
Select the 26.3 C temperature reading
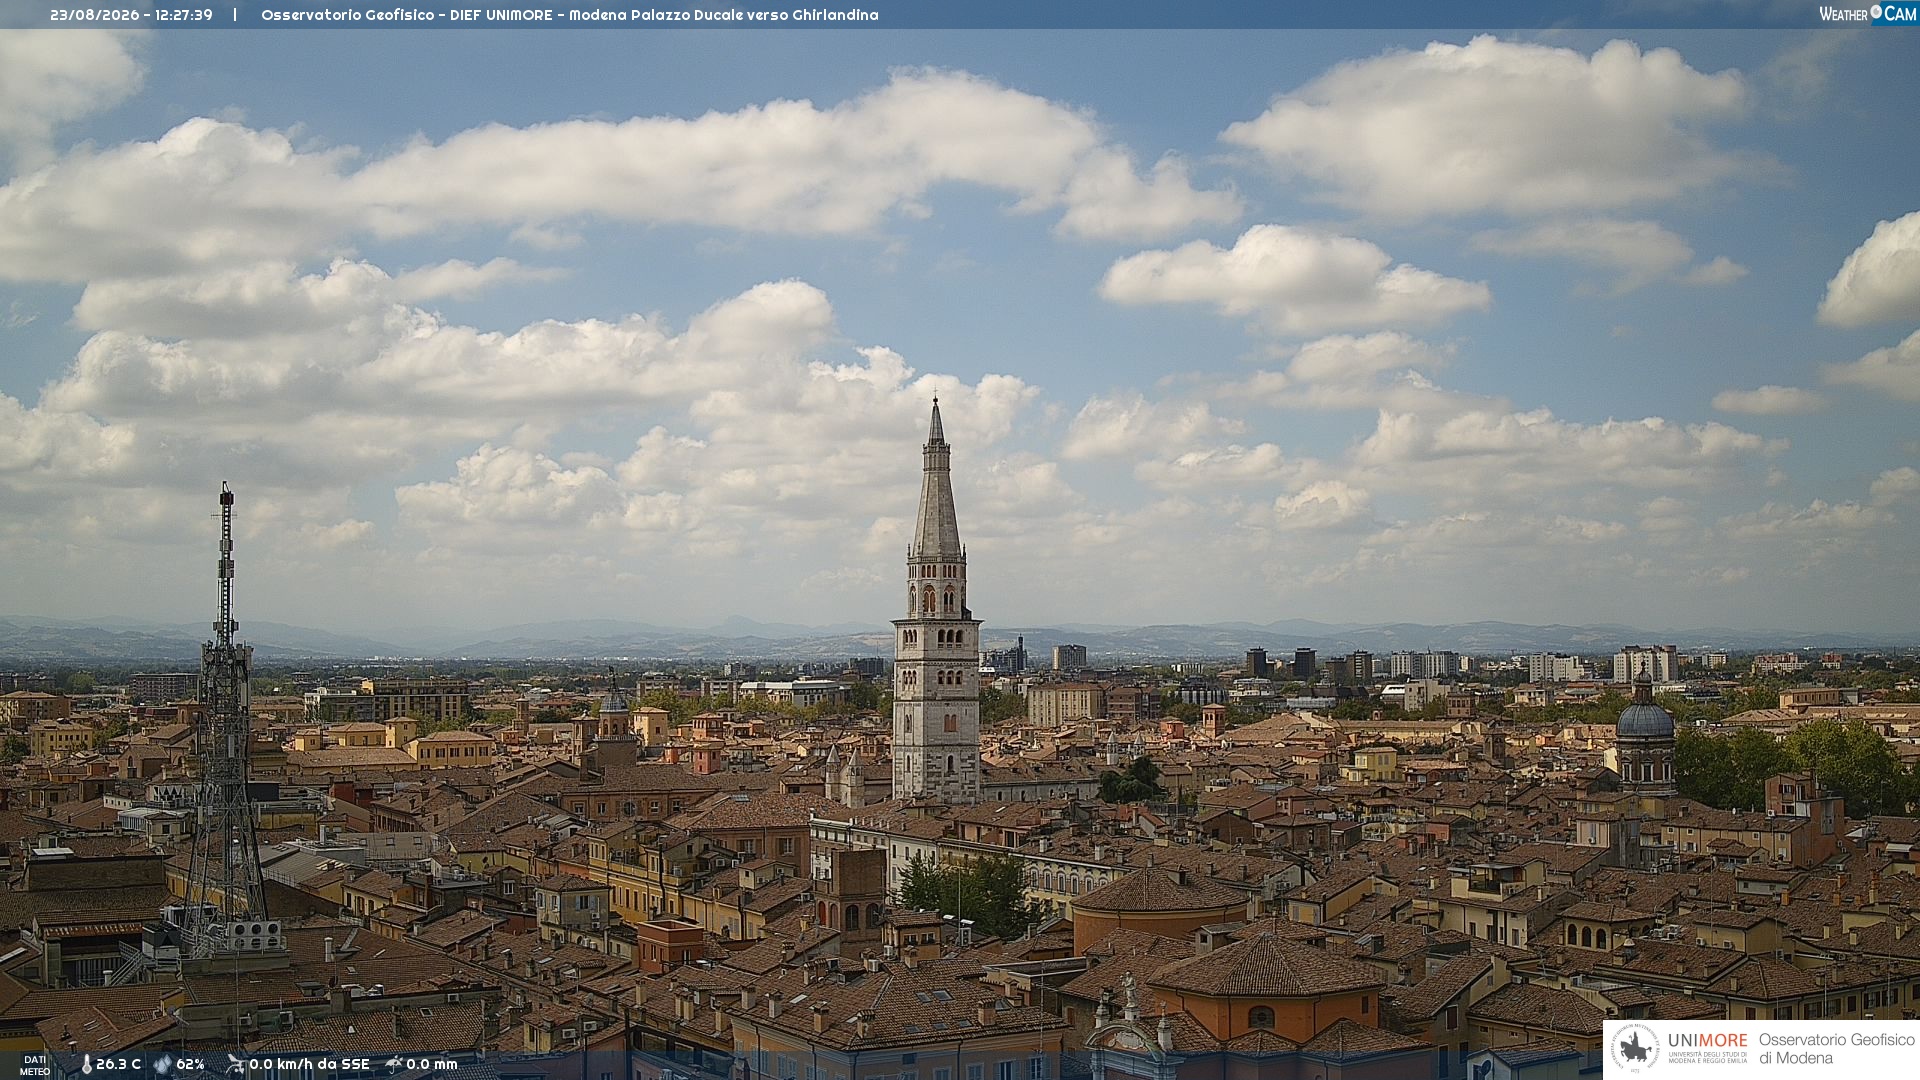pos(119,1064)
